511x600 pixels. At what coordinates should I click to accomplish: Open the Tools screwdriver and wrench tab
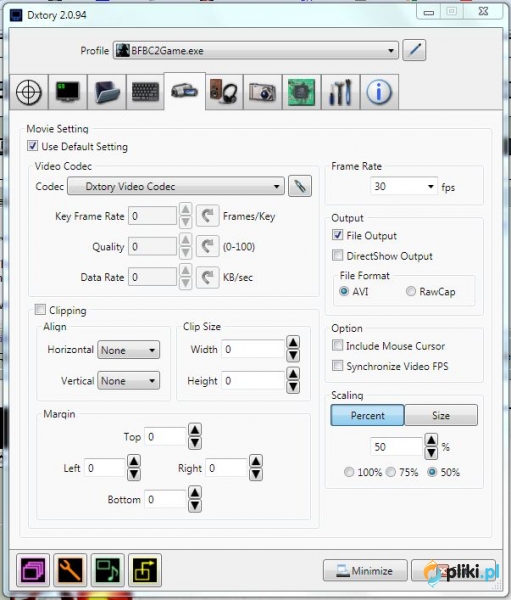(340, 92)
